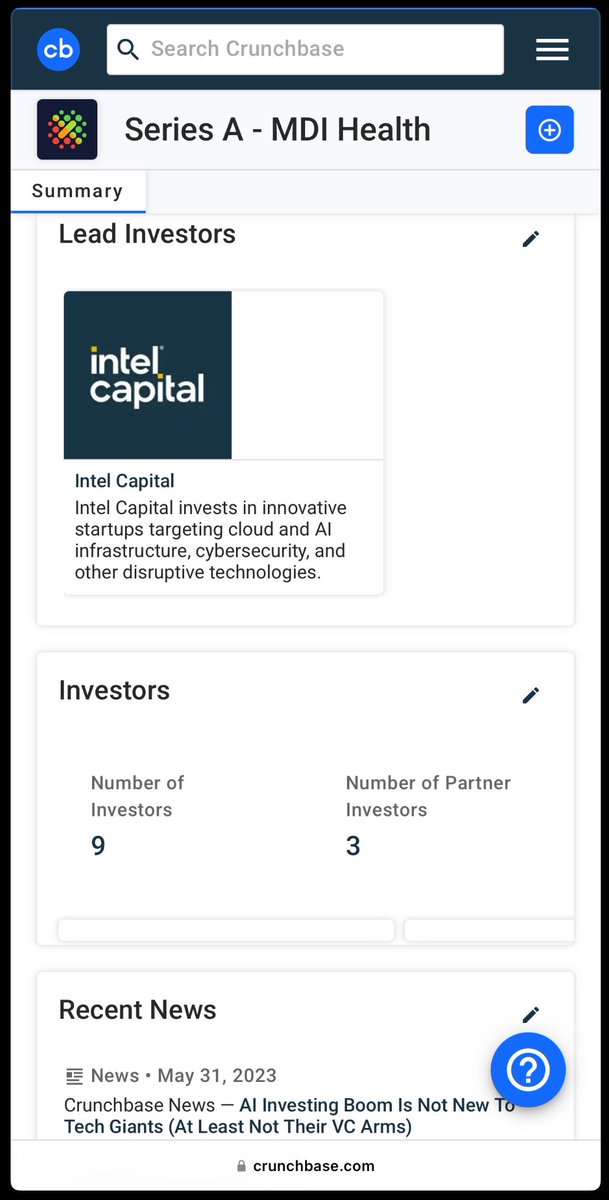Click the Intel Capital description text

point(210,540)
